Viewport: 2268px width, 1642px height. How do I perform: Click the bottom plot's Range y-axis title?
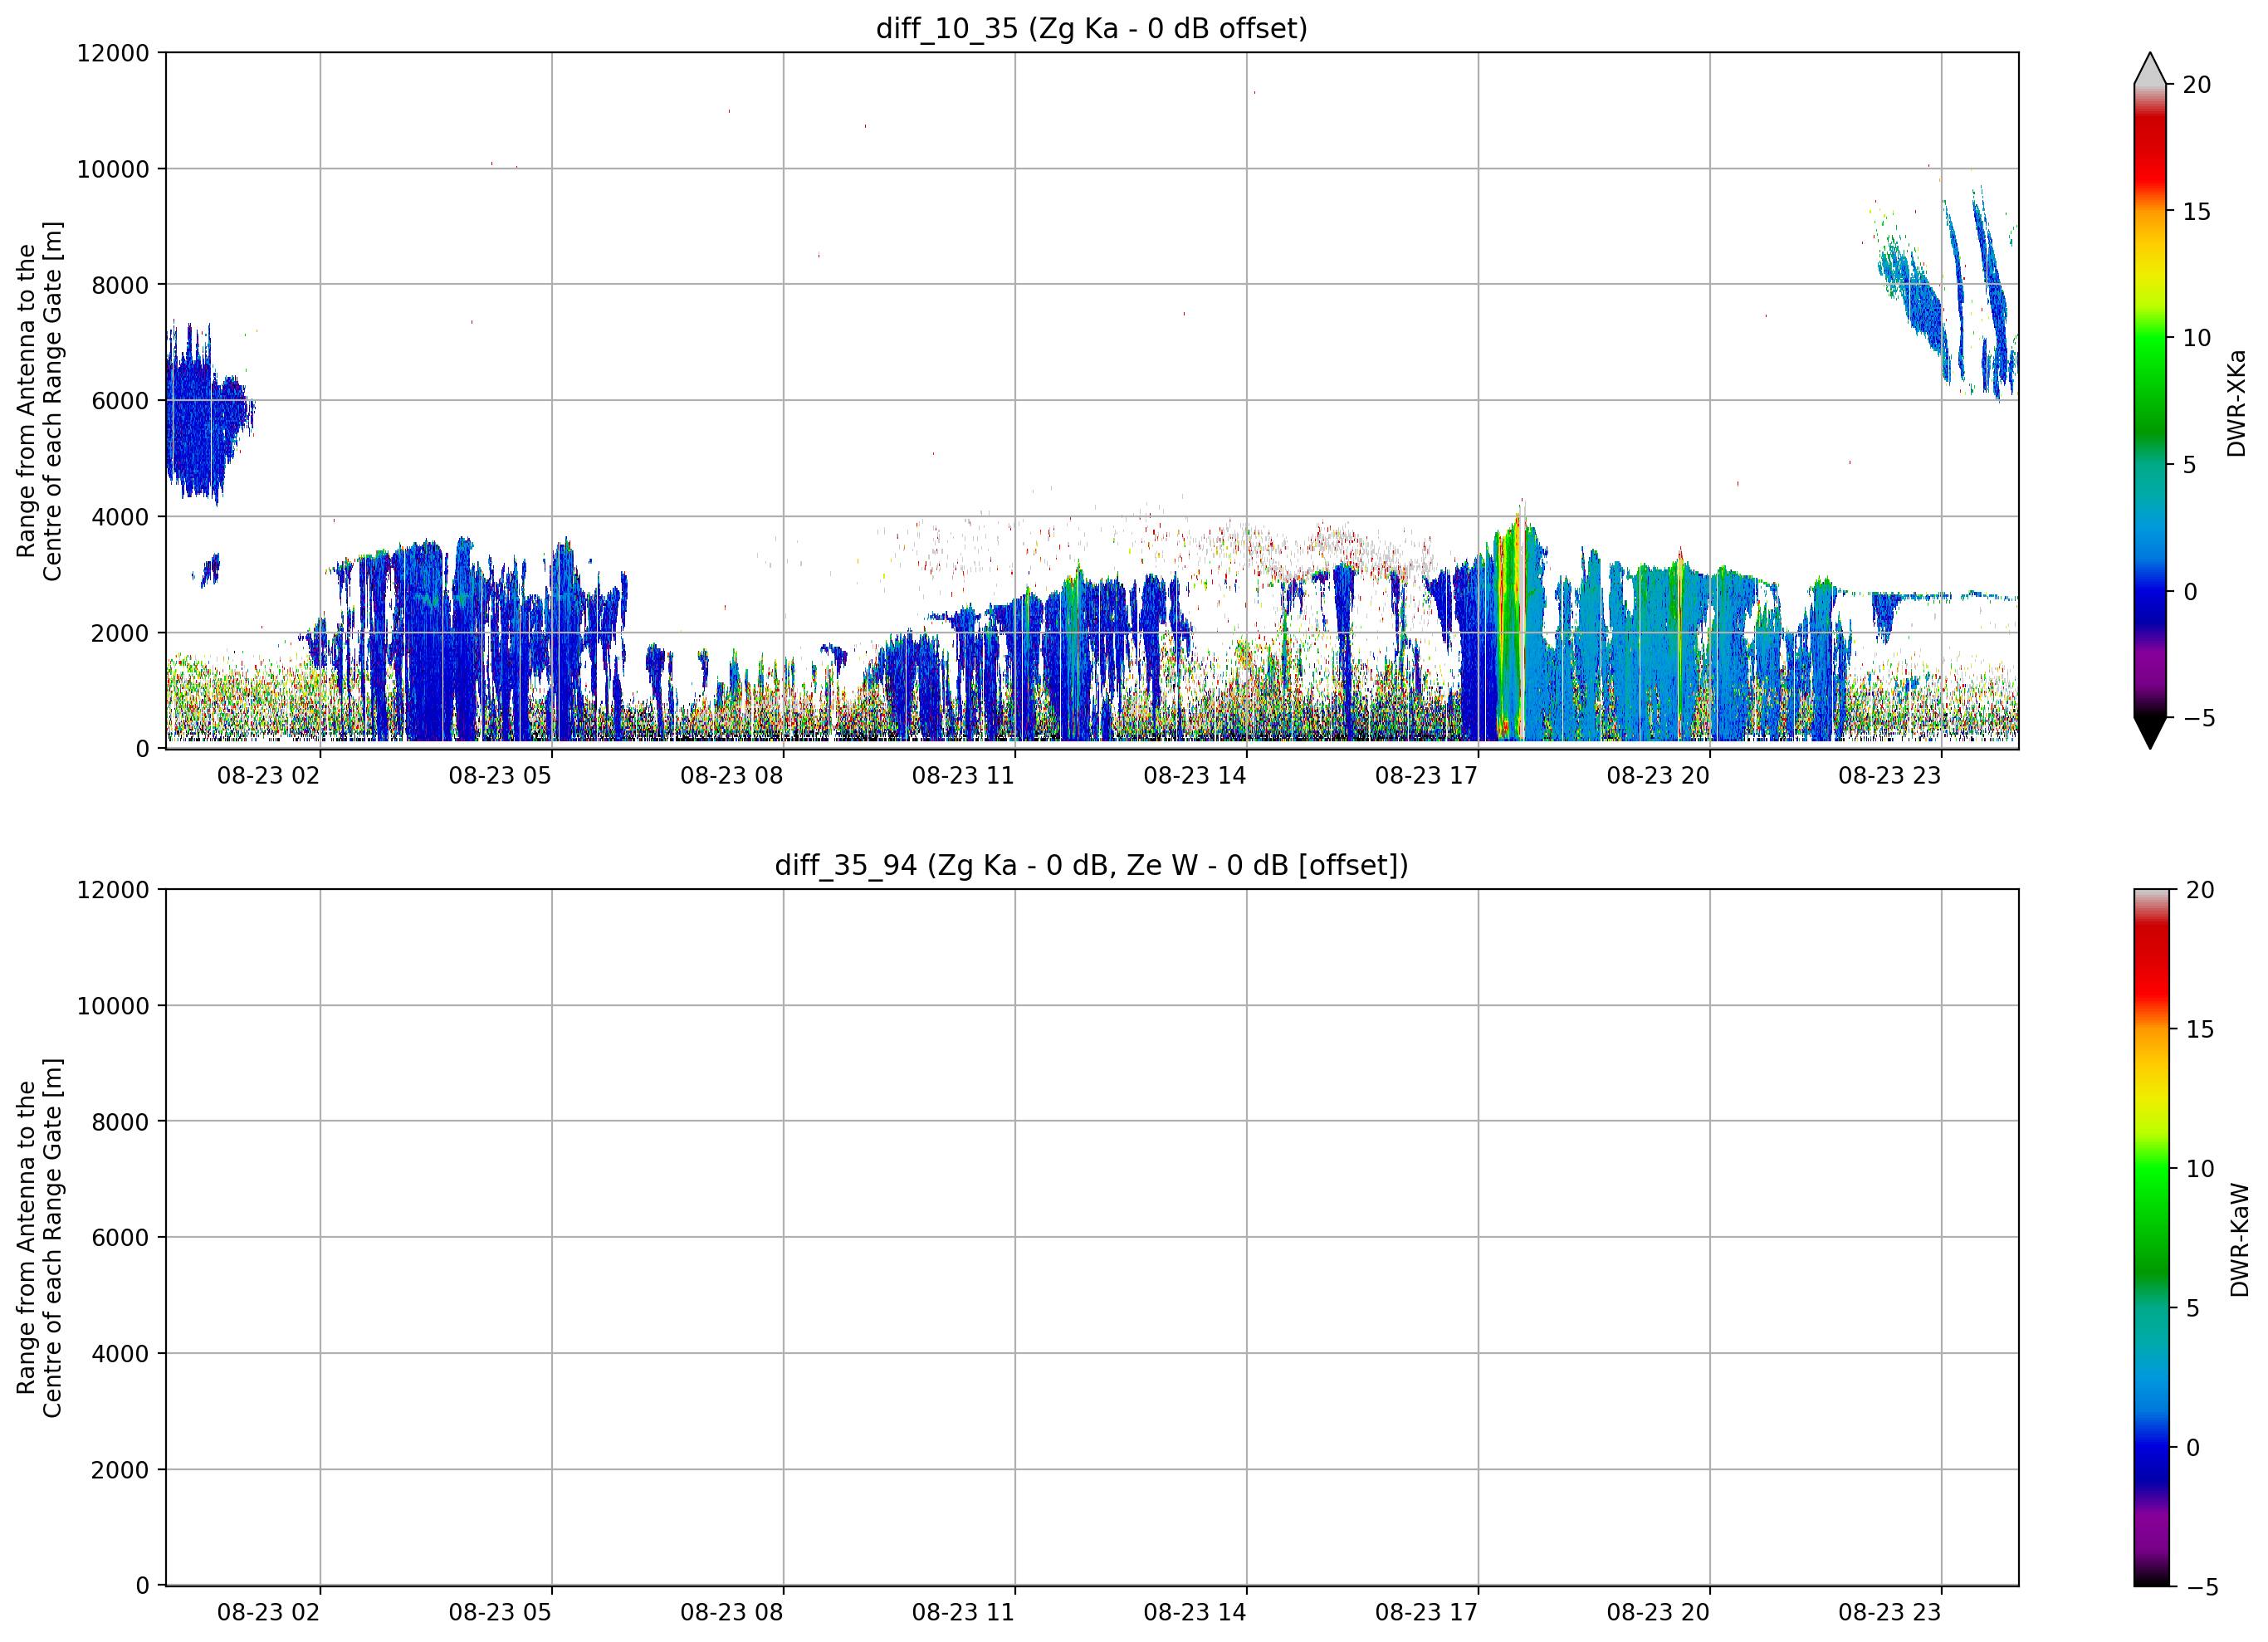(x=39, y=1238)
